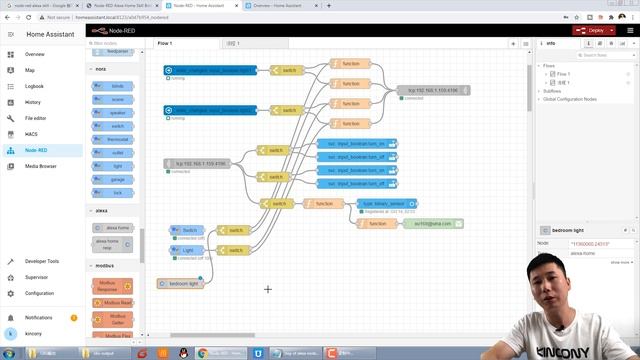This screenshot has height=360, width=640.
Task: Reload the browser page
Action: (28, 18)
